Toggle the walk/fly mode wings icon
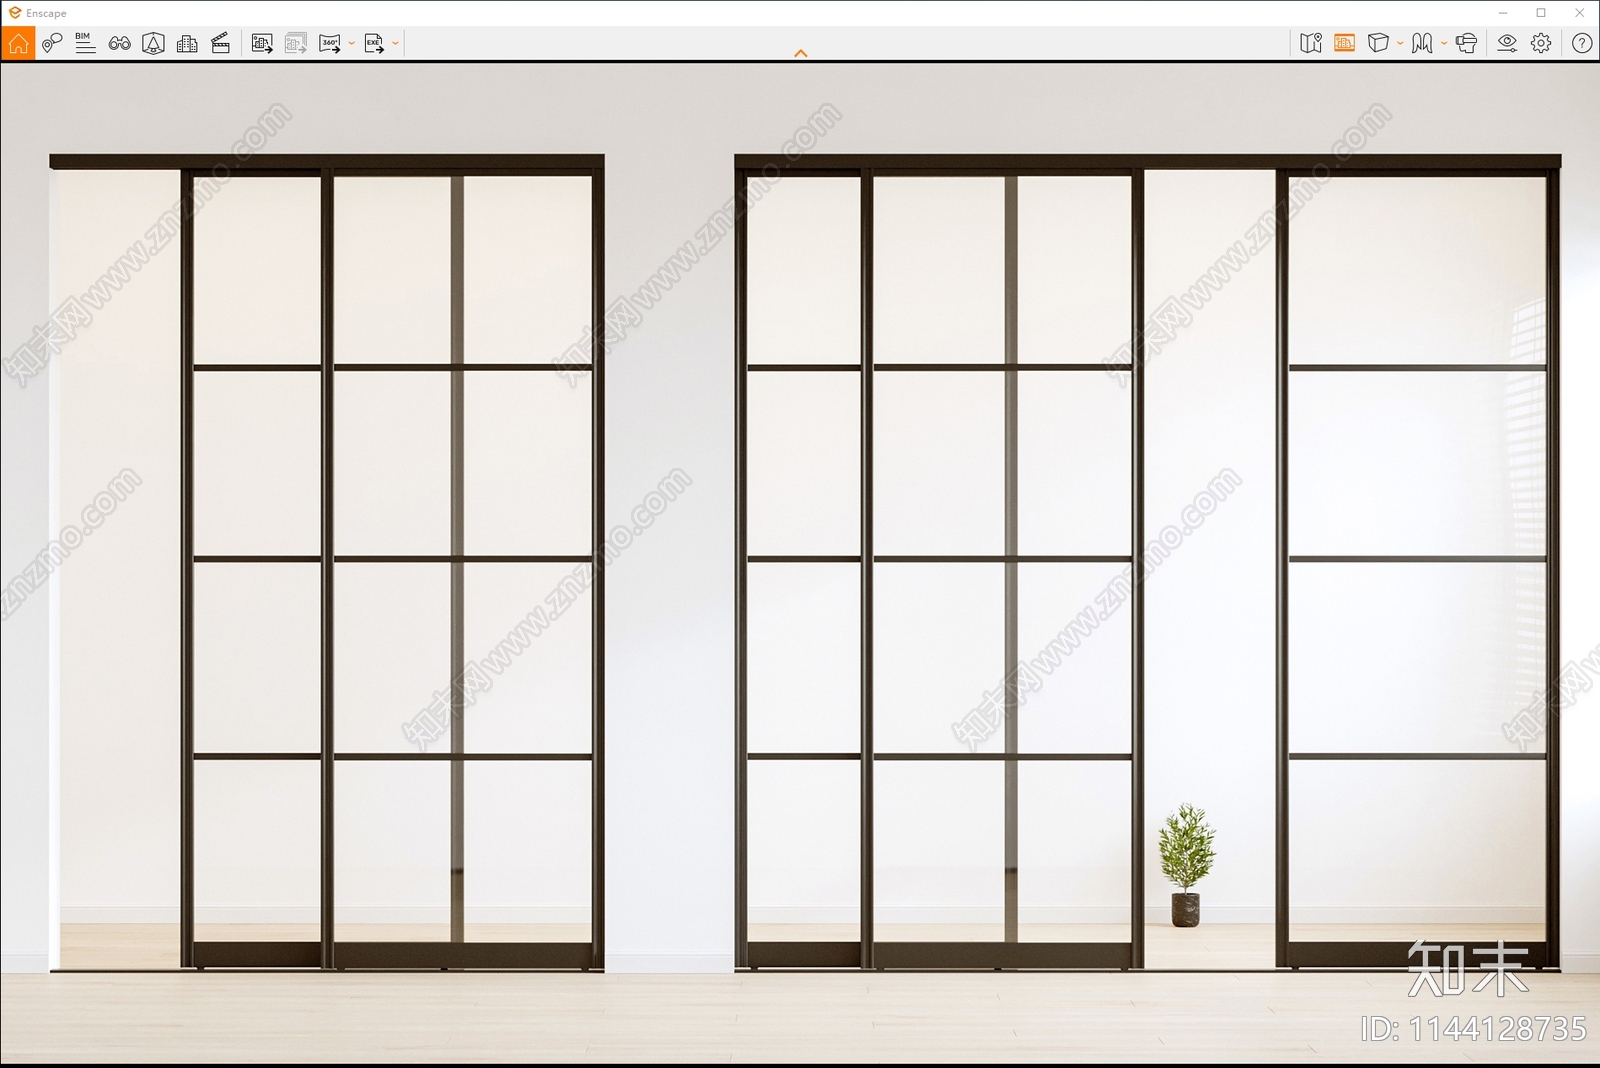1600x1068 pixels. coord(1422,43)
